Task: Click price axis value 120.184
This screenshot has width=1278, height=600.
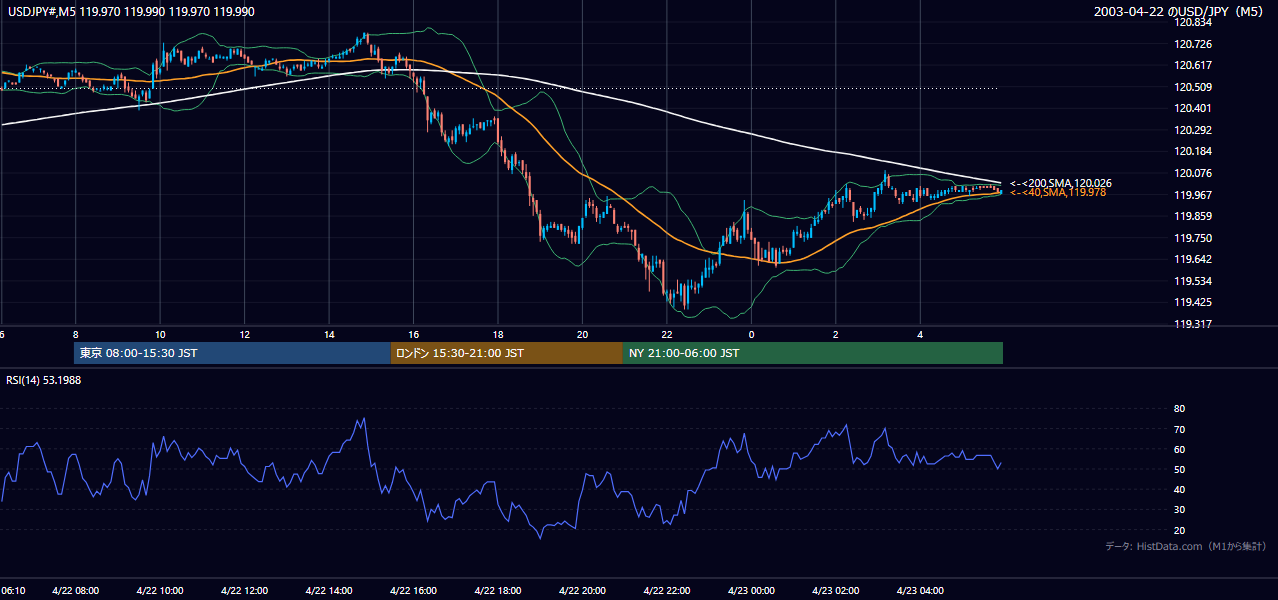Action: pos(1192,151)
